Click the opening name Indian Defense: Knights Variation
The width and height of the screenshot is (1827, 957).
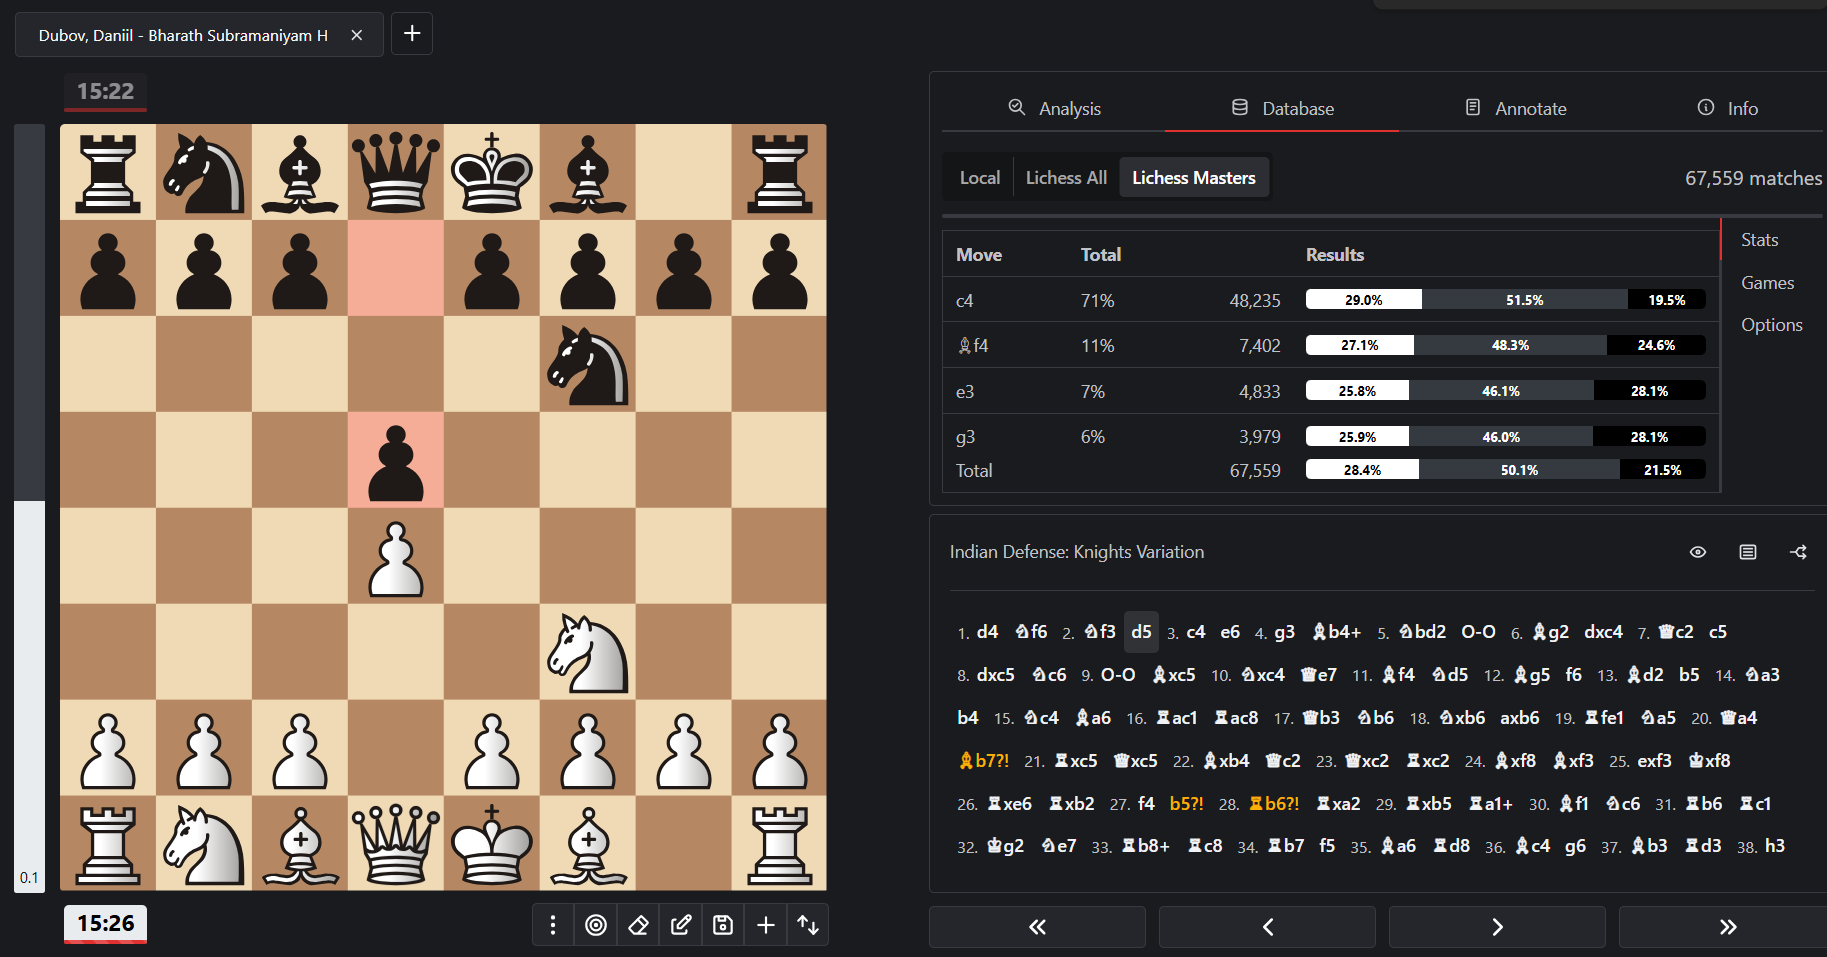(1077, 552)
